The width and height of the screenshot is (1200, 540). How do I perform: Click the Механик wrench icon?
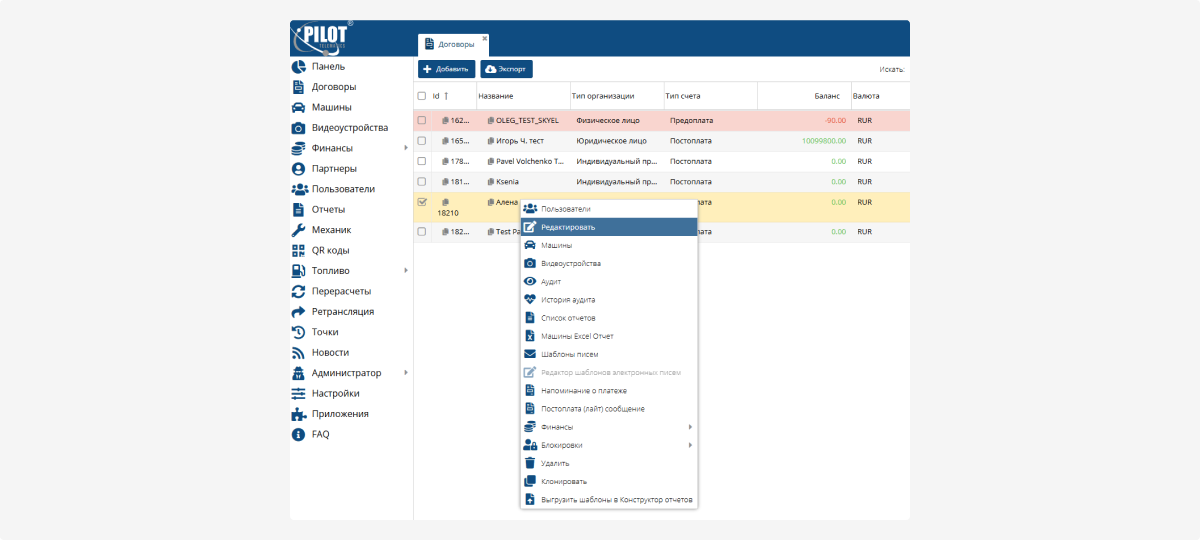coord(298,230)
